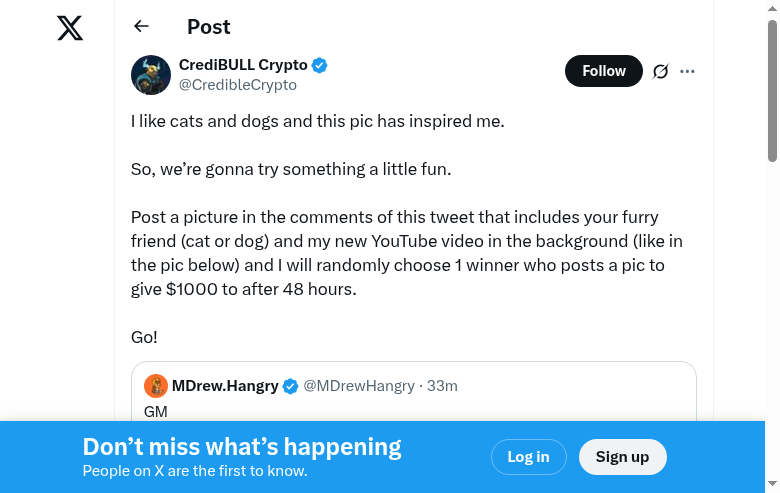Click the quoted post's GM text
Image resolution: width=780 pixels, height=493 pixels.
156,411
